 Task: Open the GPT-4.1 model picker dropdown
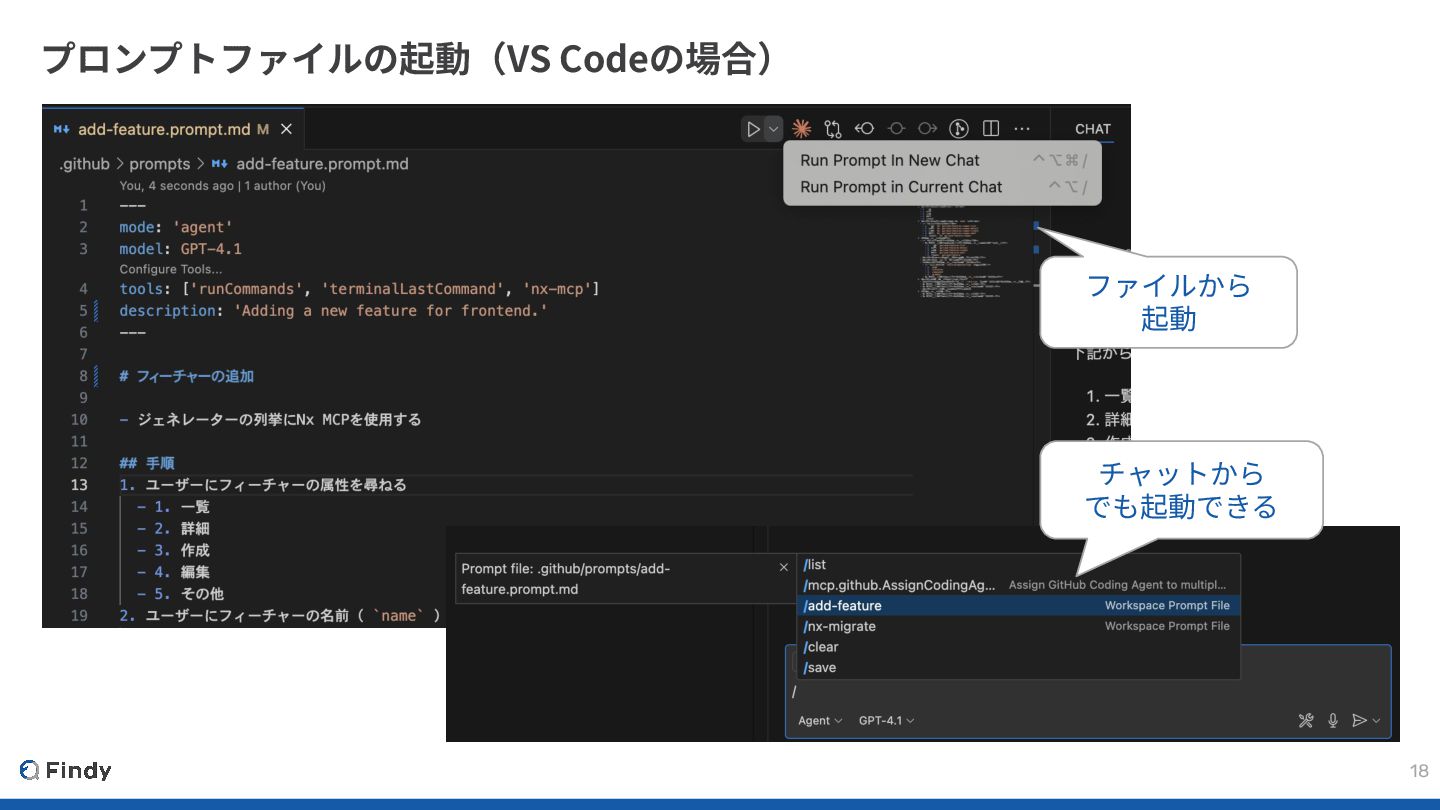886,721
